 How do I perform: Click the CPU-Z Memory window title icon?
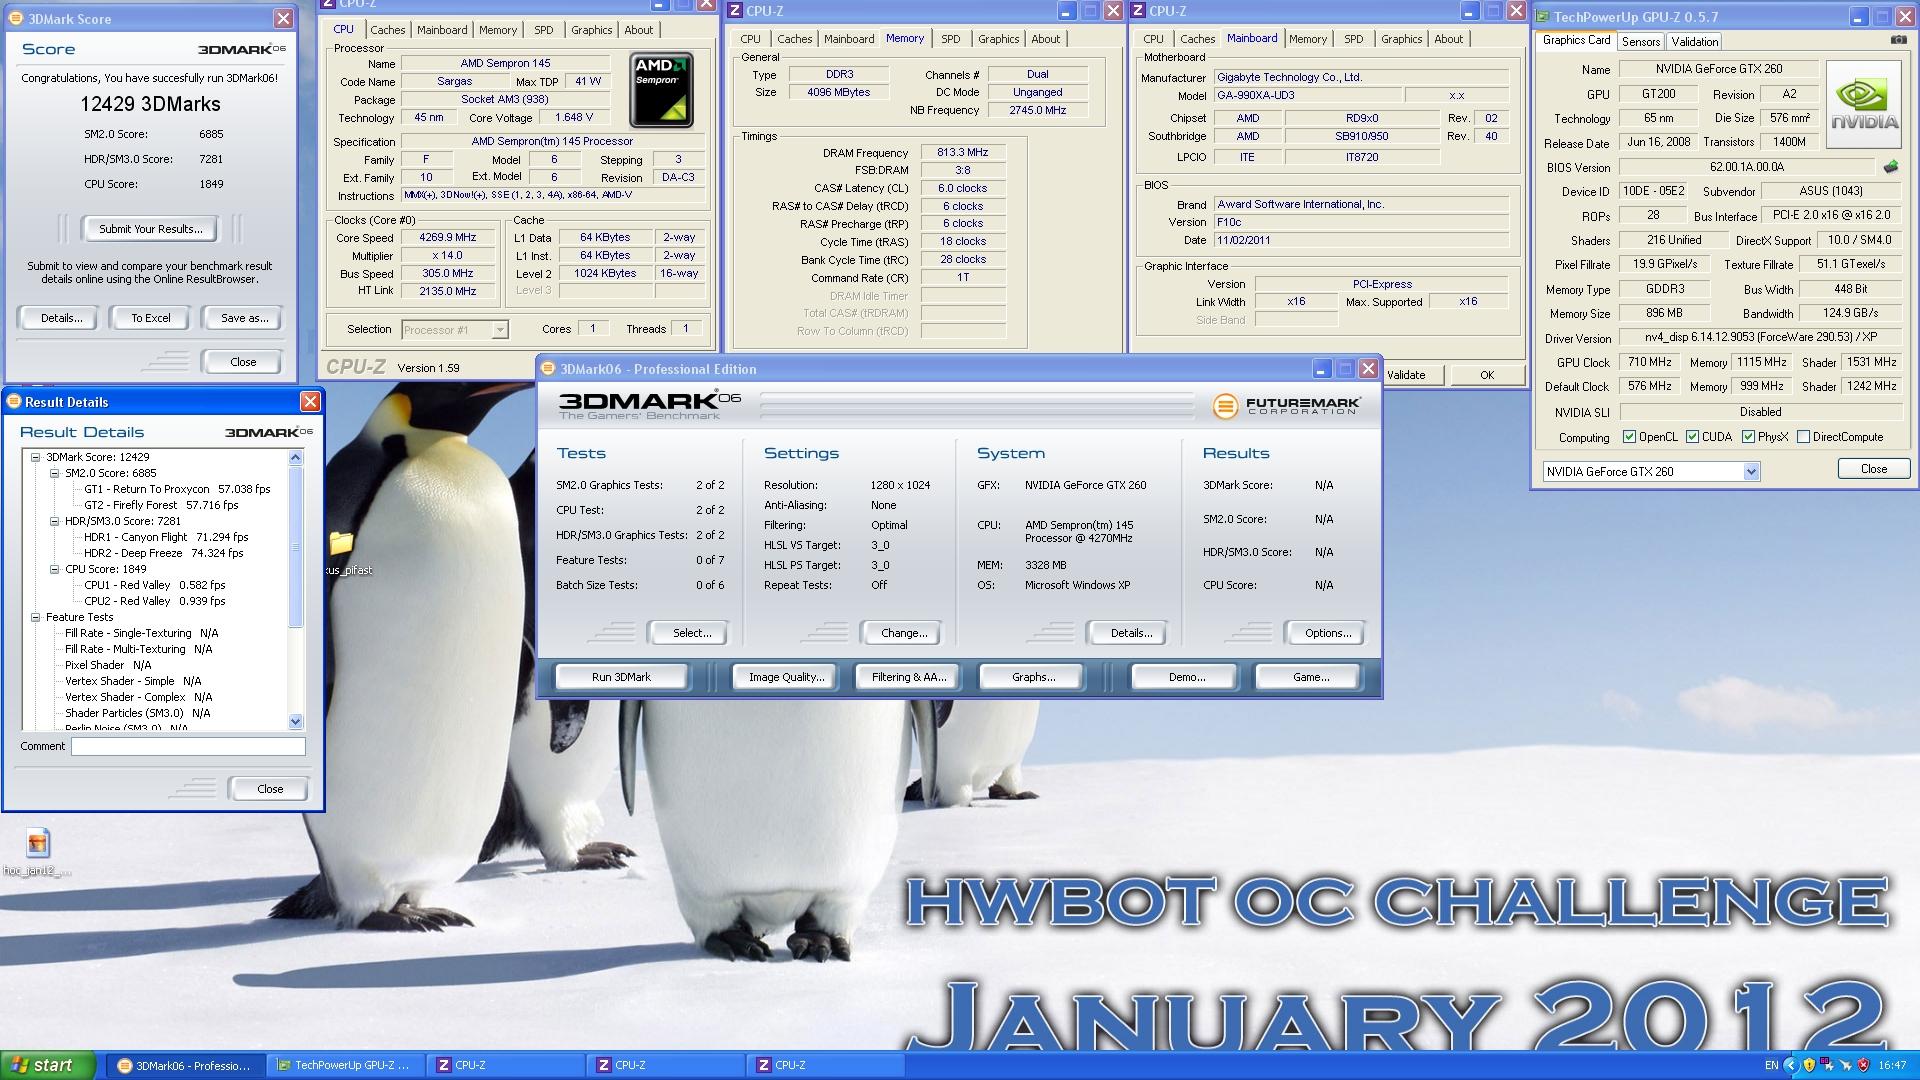click(735, 11)
